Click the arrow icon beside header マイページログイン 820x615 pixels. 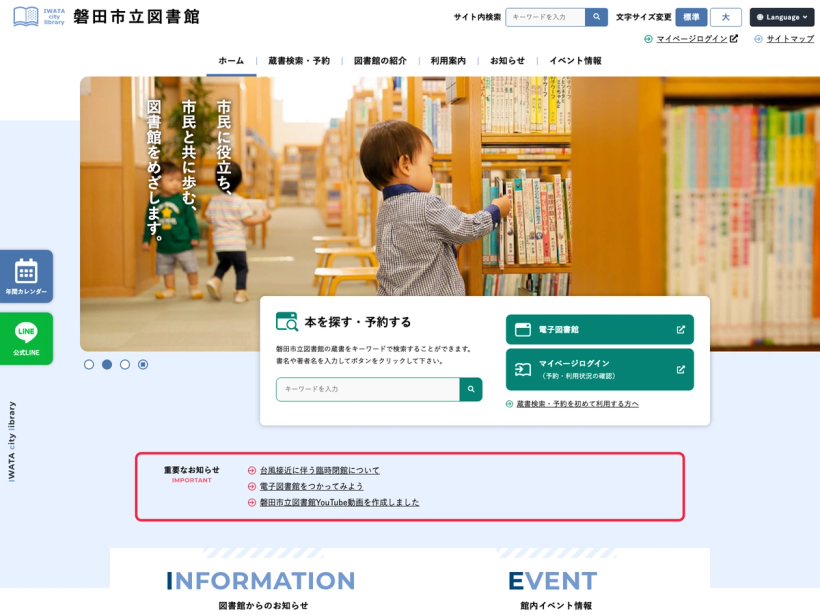(x=648, y=39)
